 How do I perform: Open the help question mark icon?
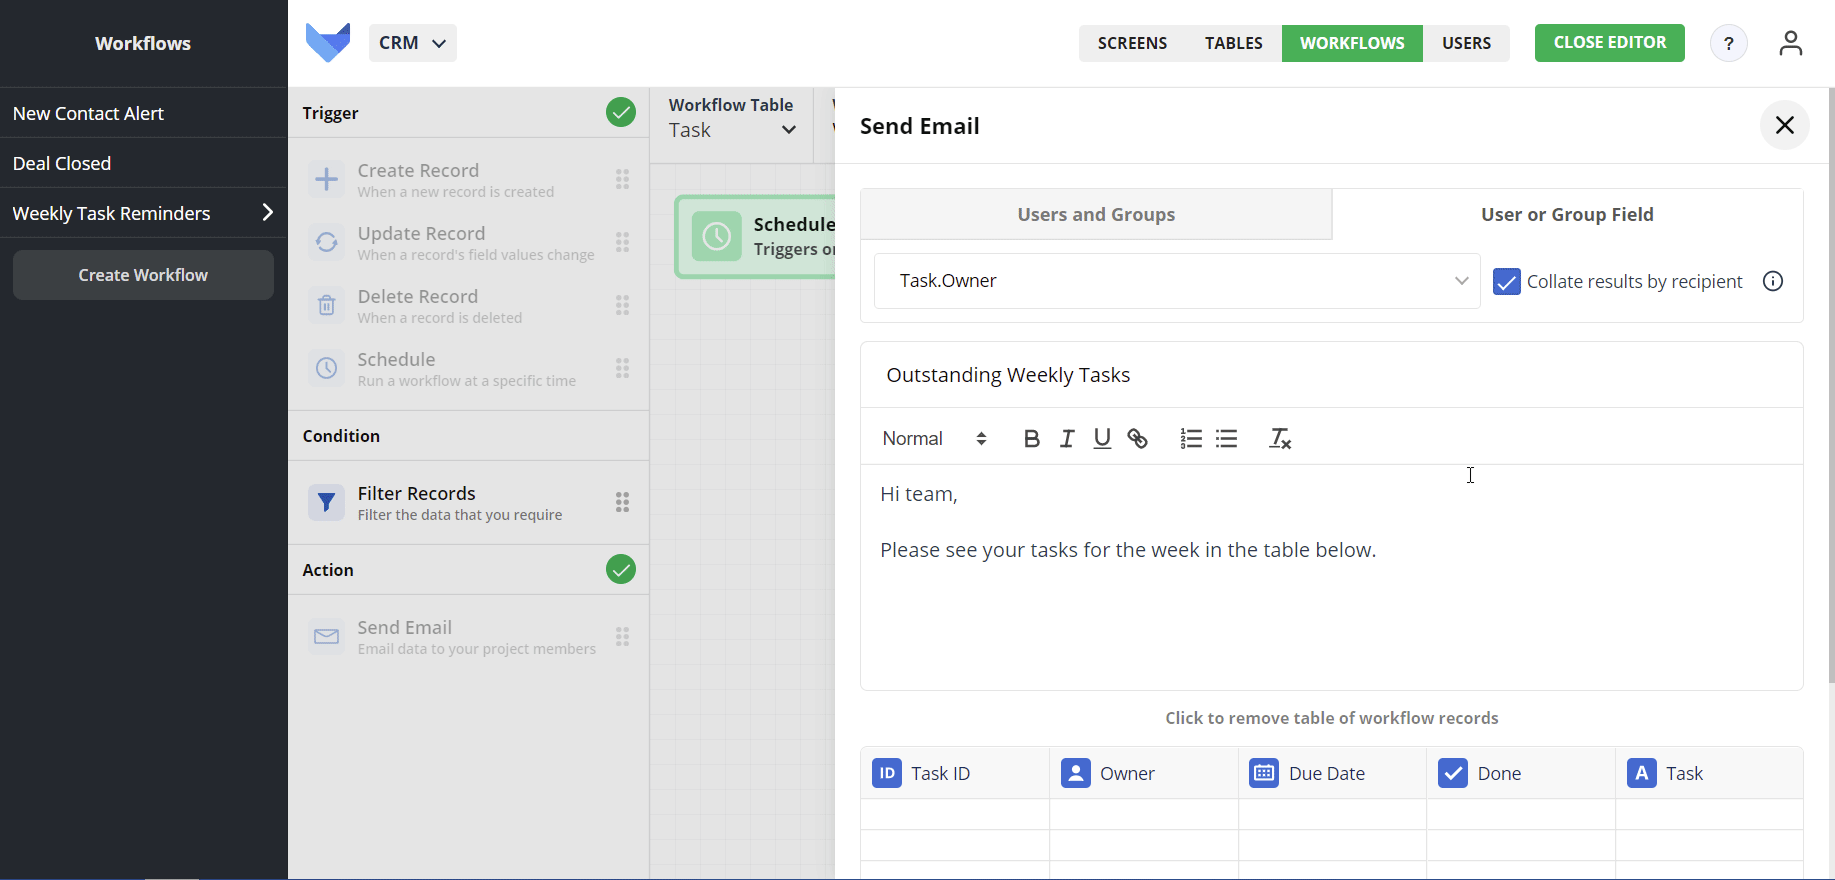[1728, 43]
